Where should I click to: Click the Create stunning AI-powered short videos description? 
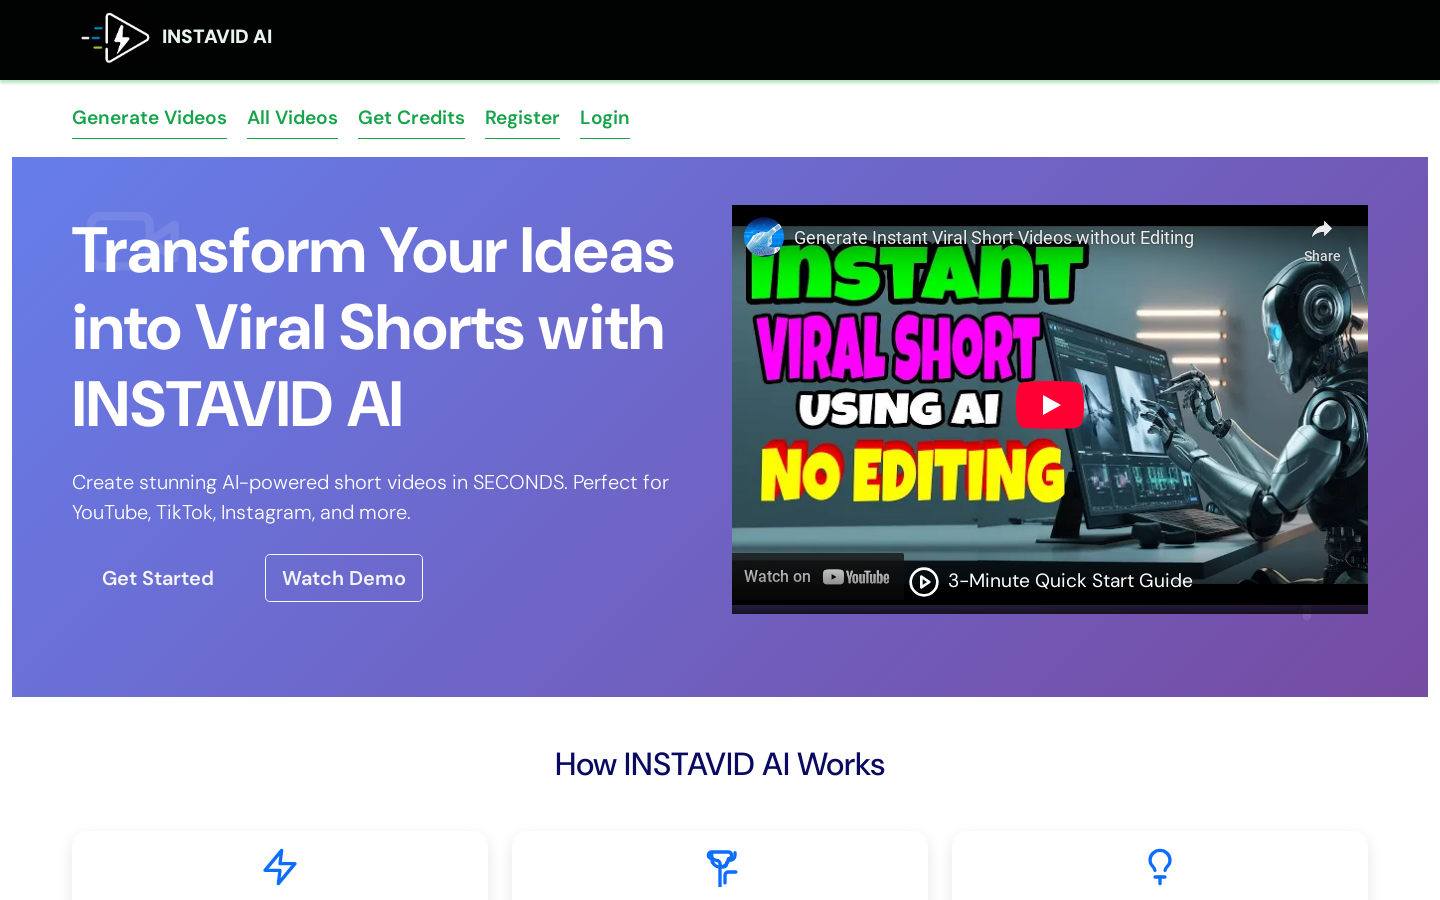[370, 497]
